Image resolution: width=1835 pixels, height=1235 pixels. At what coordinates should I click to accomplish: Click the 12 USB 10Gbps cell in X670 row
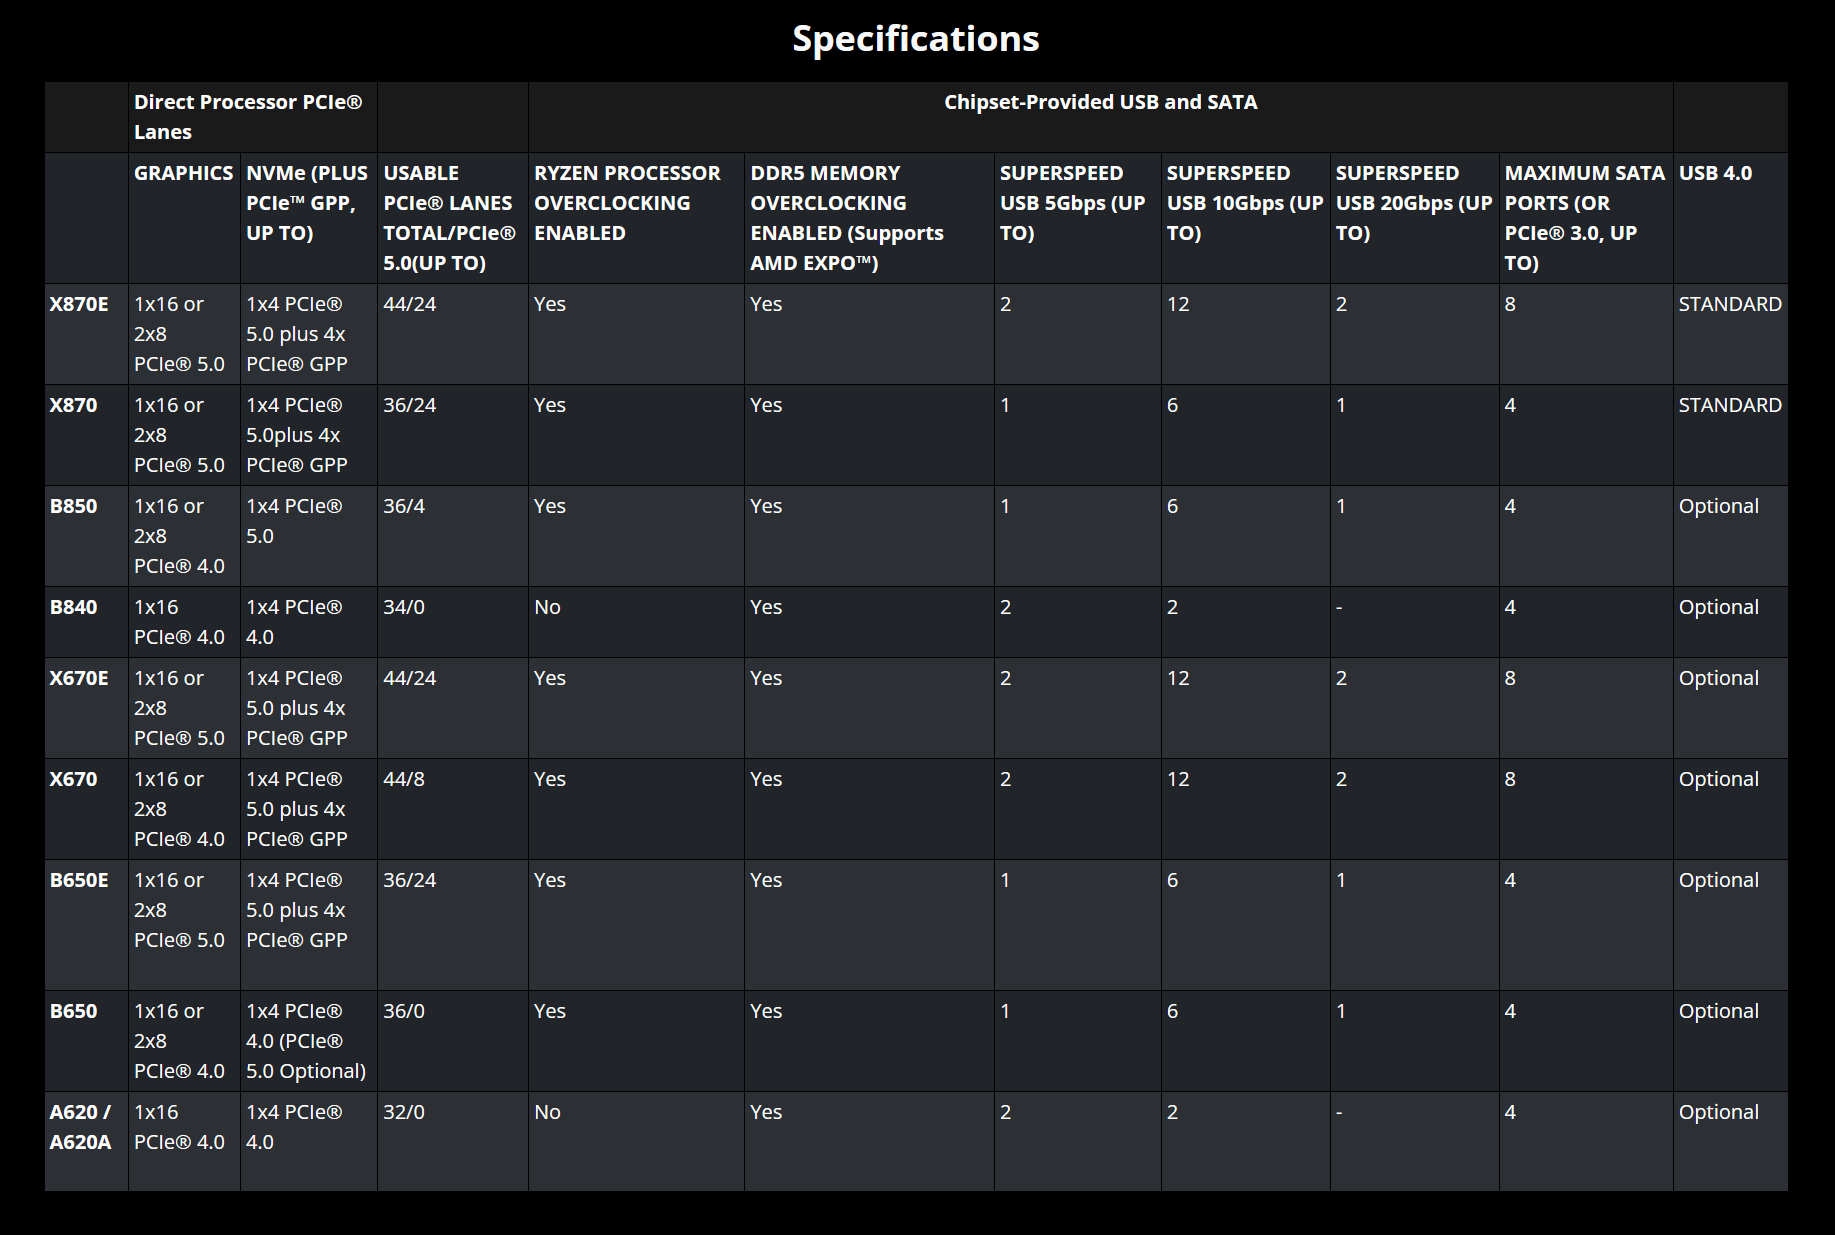pyautogui.click(x=1245, y=809)
